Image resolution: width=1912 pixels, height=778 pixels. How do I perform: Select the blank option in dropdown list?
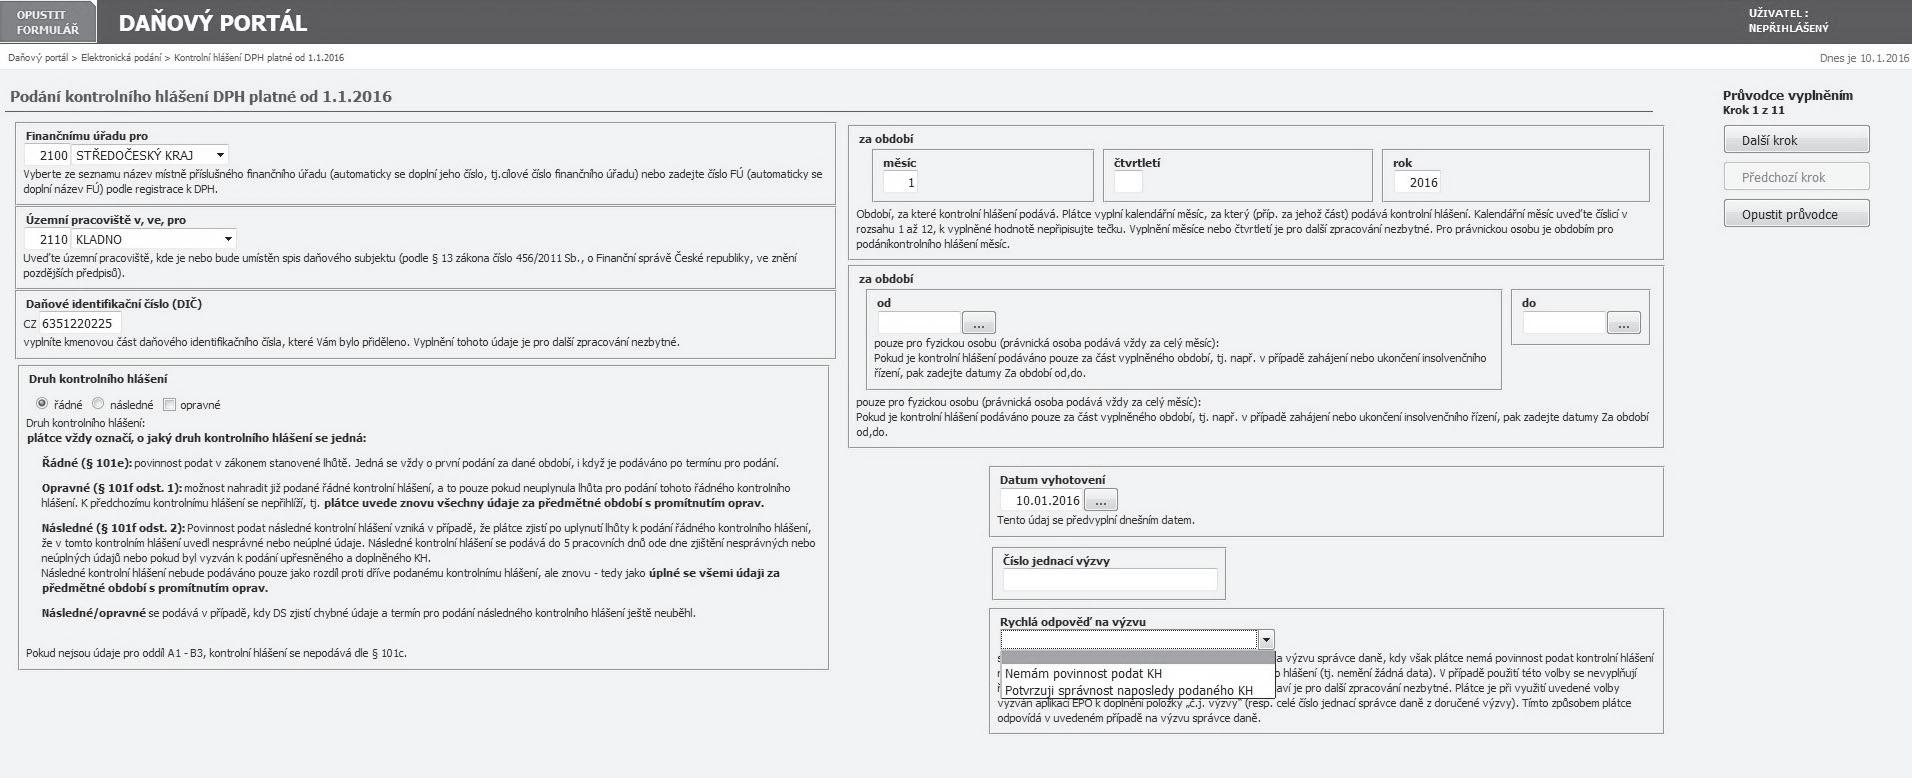click(1138, 658)
